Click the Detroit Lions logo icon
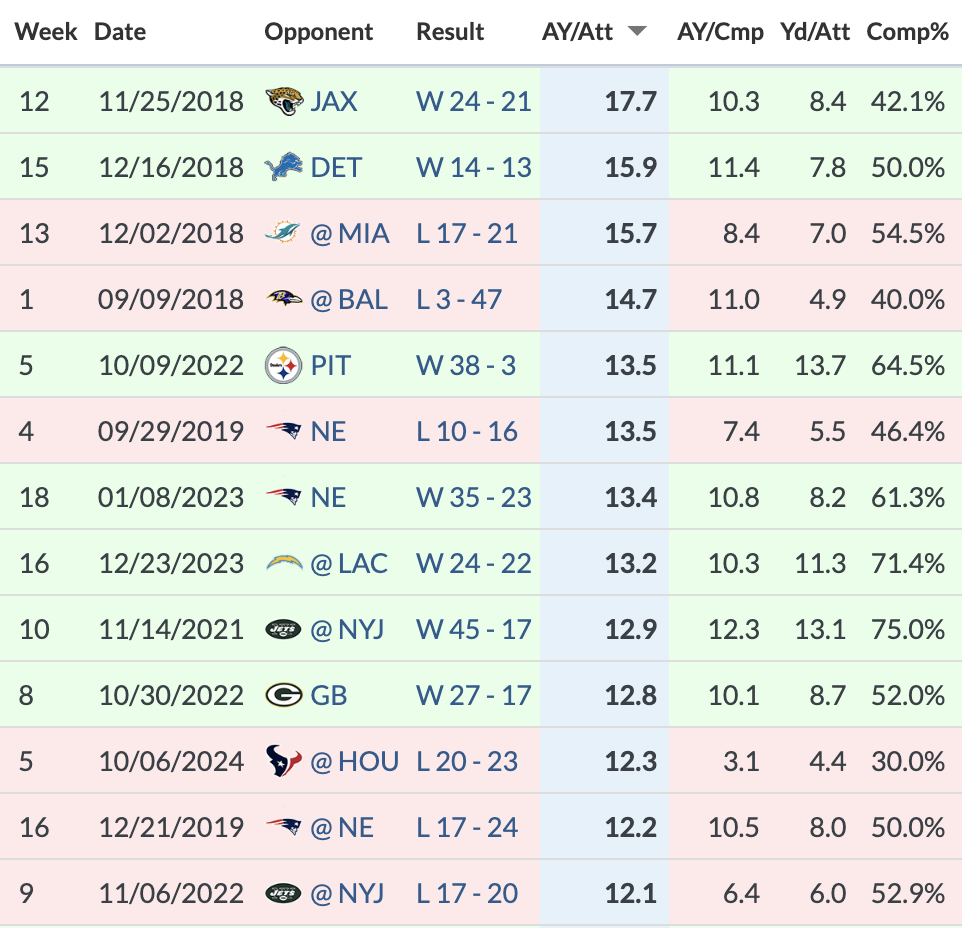 [283, 167]
